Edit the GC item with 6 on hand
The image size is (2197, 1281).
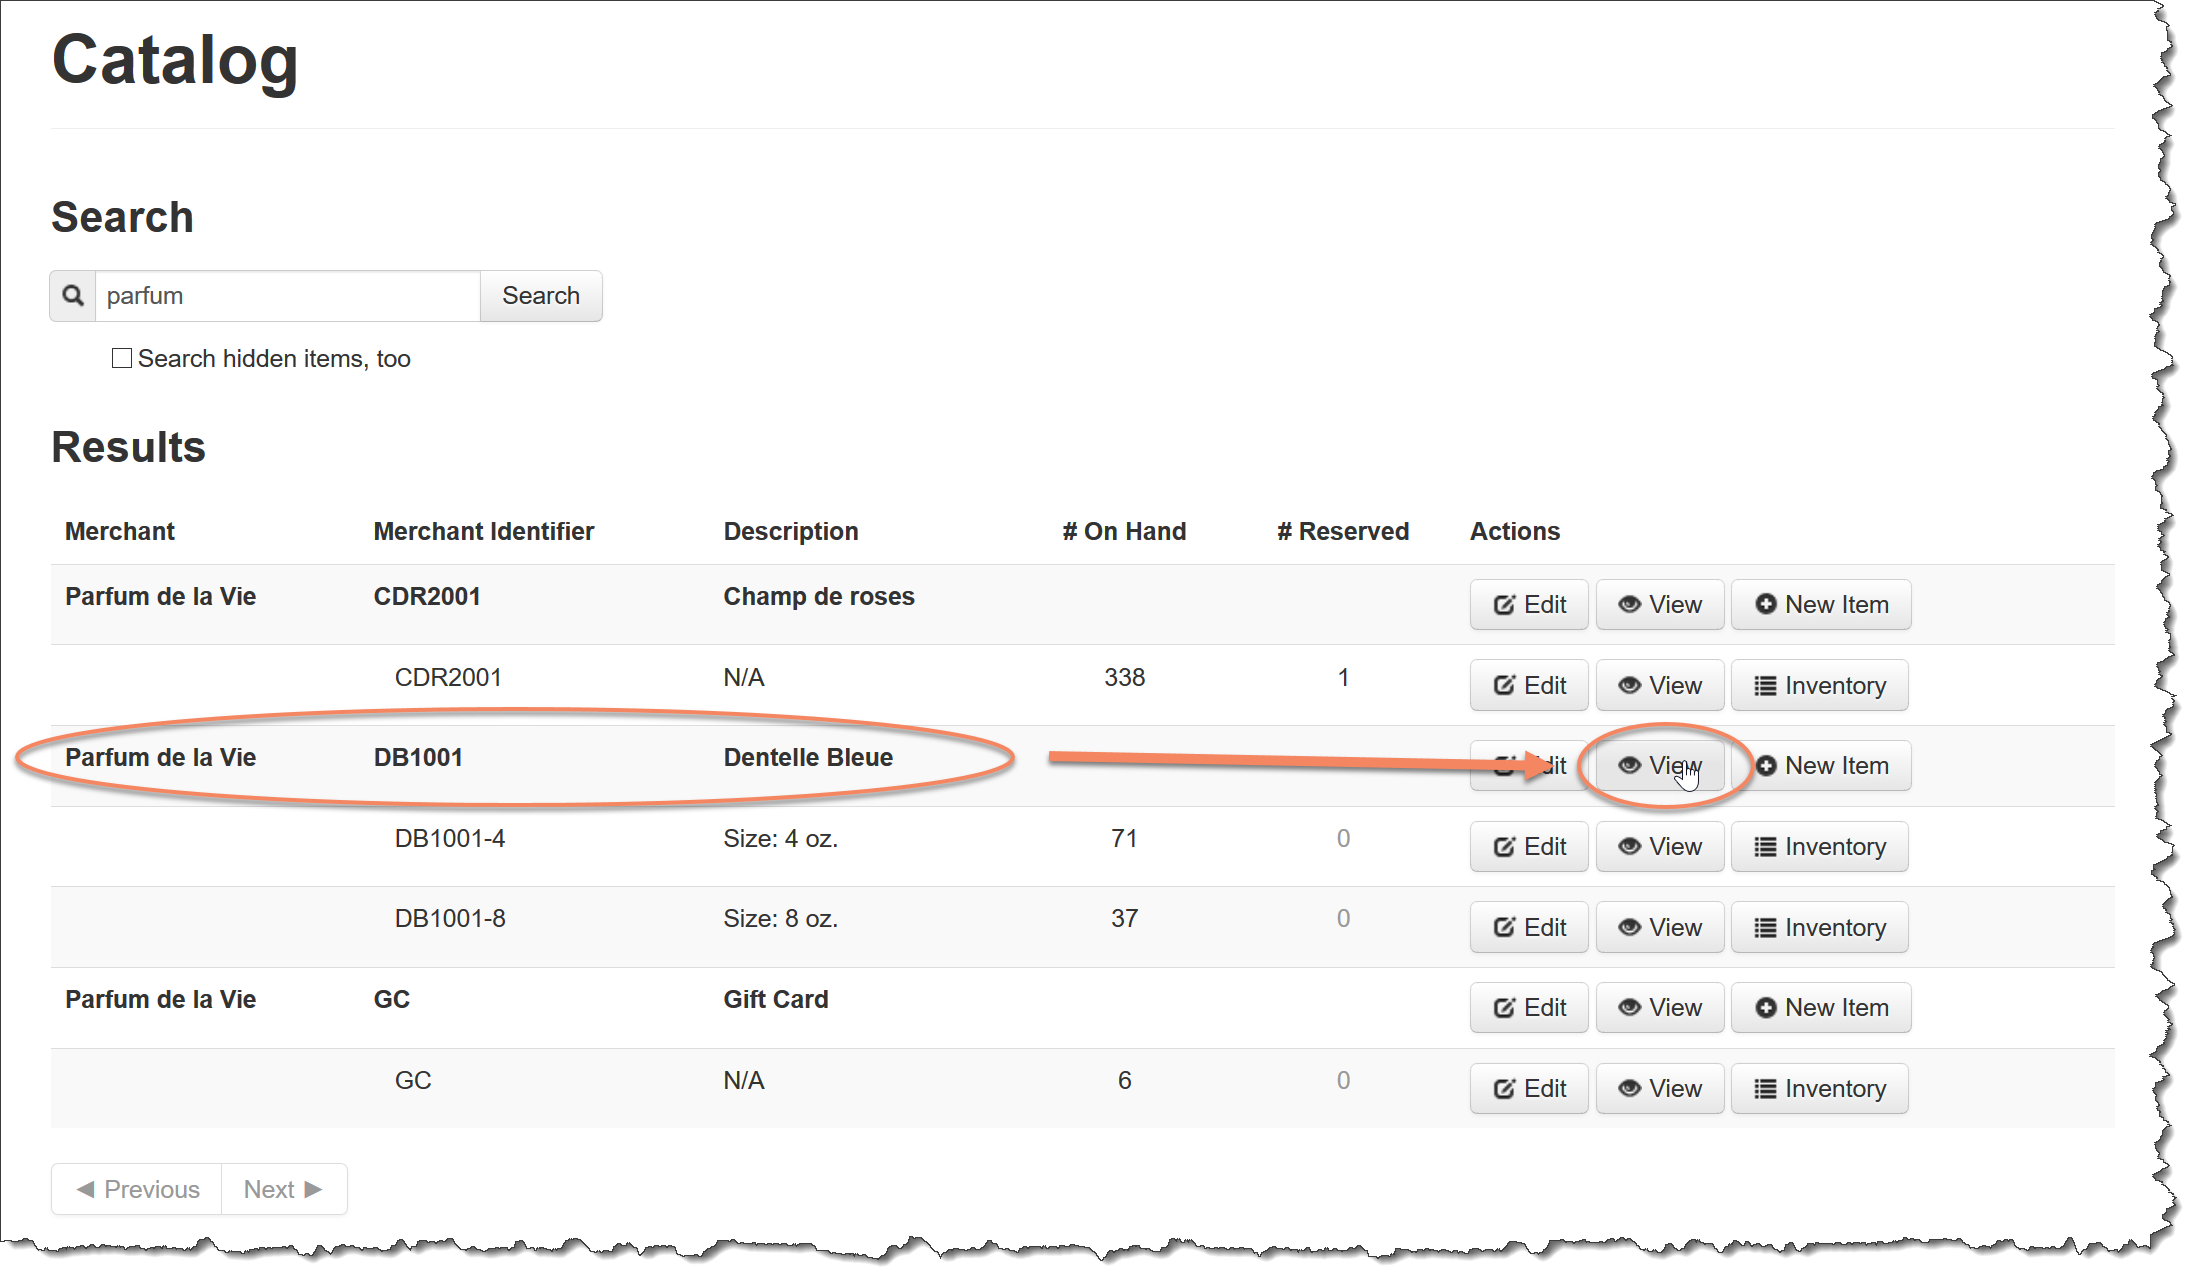tap(1529, 1089)
